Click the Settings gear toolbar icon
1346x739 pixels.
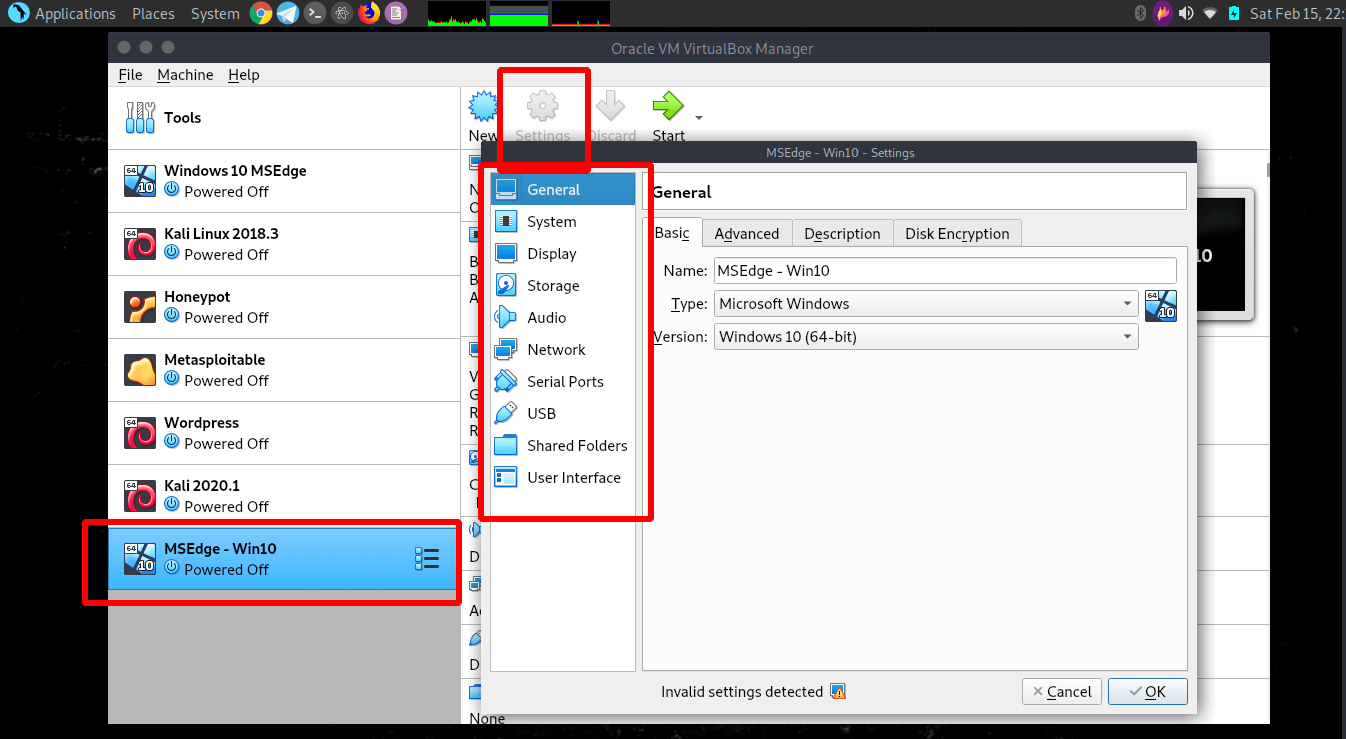tap(542, 105)
